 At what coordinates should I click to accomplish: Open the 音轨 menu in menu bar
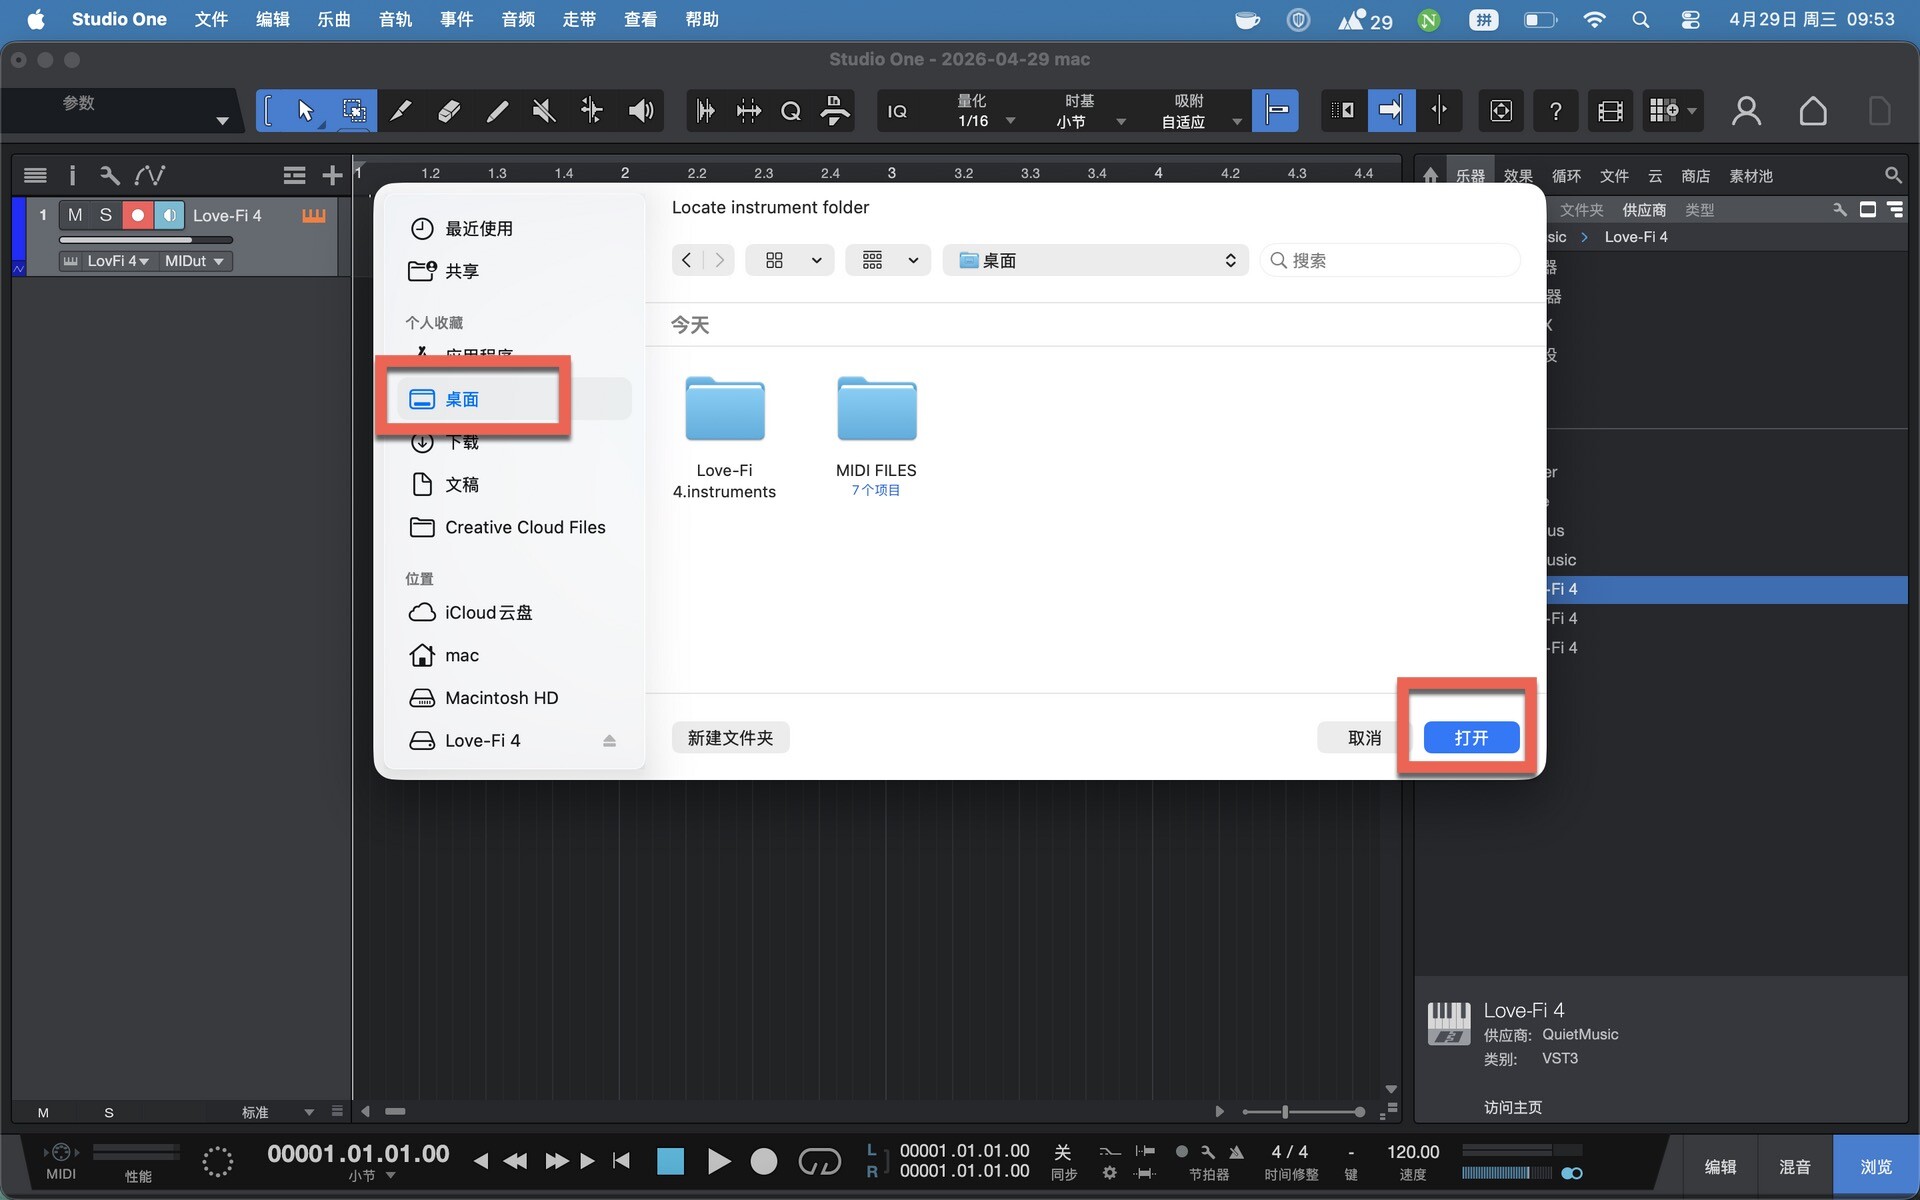pos(395,19)
